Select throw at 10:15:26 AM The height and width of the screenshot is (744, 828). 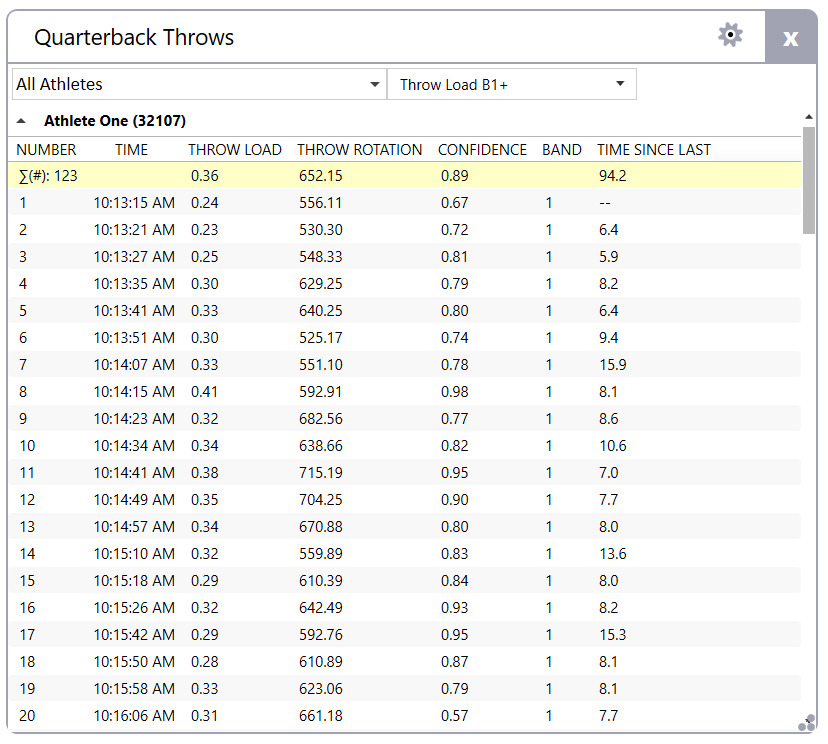click(404, 607)
